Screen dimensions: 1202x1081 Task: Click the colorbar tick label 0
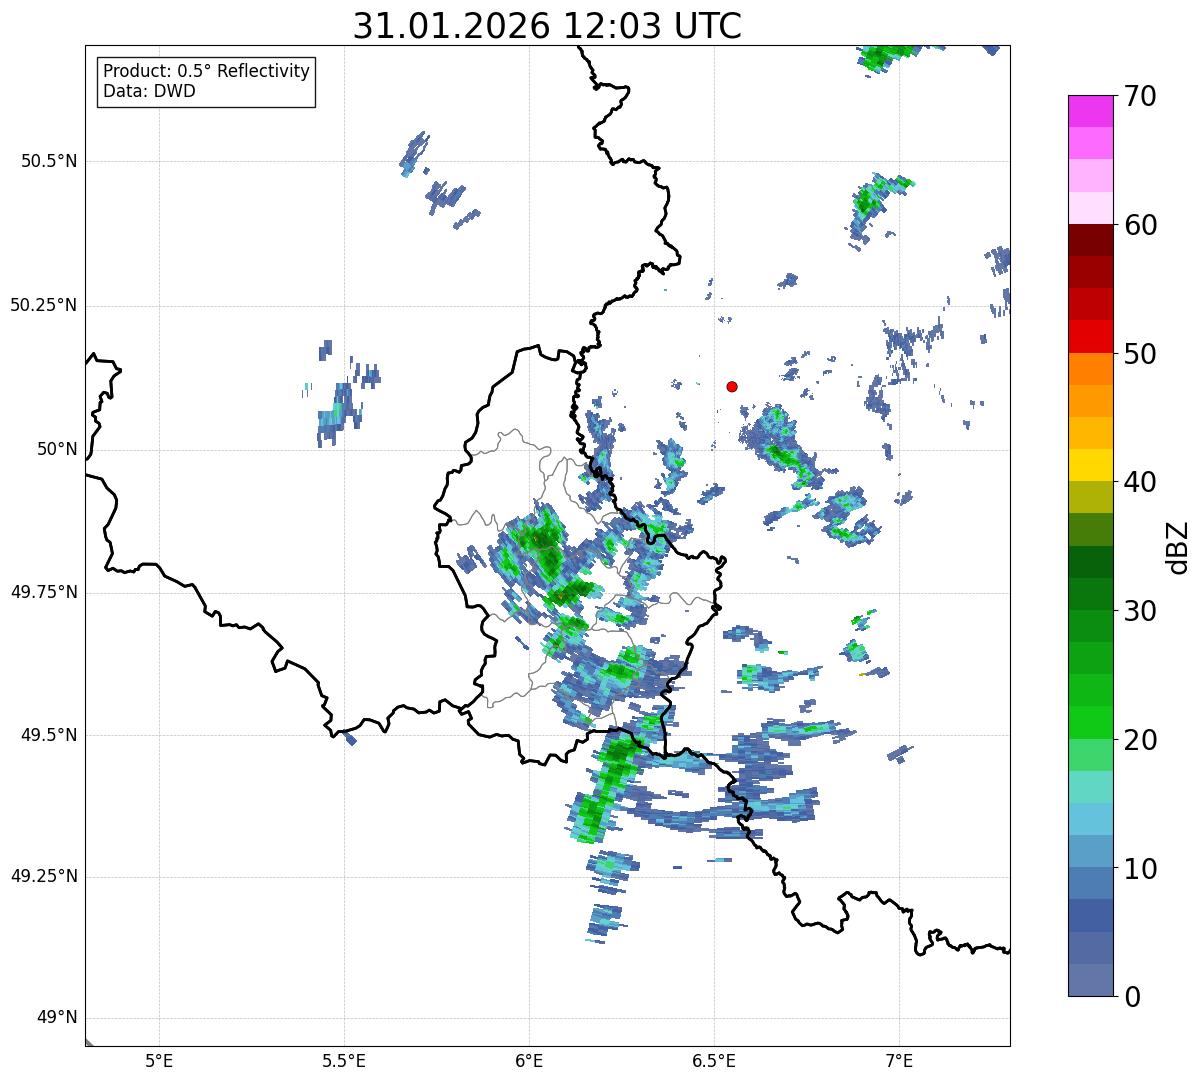[1132, 997]
